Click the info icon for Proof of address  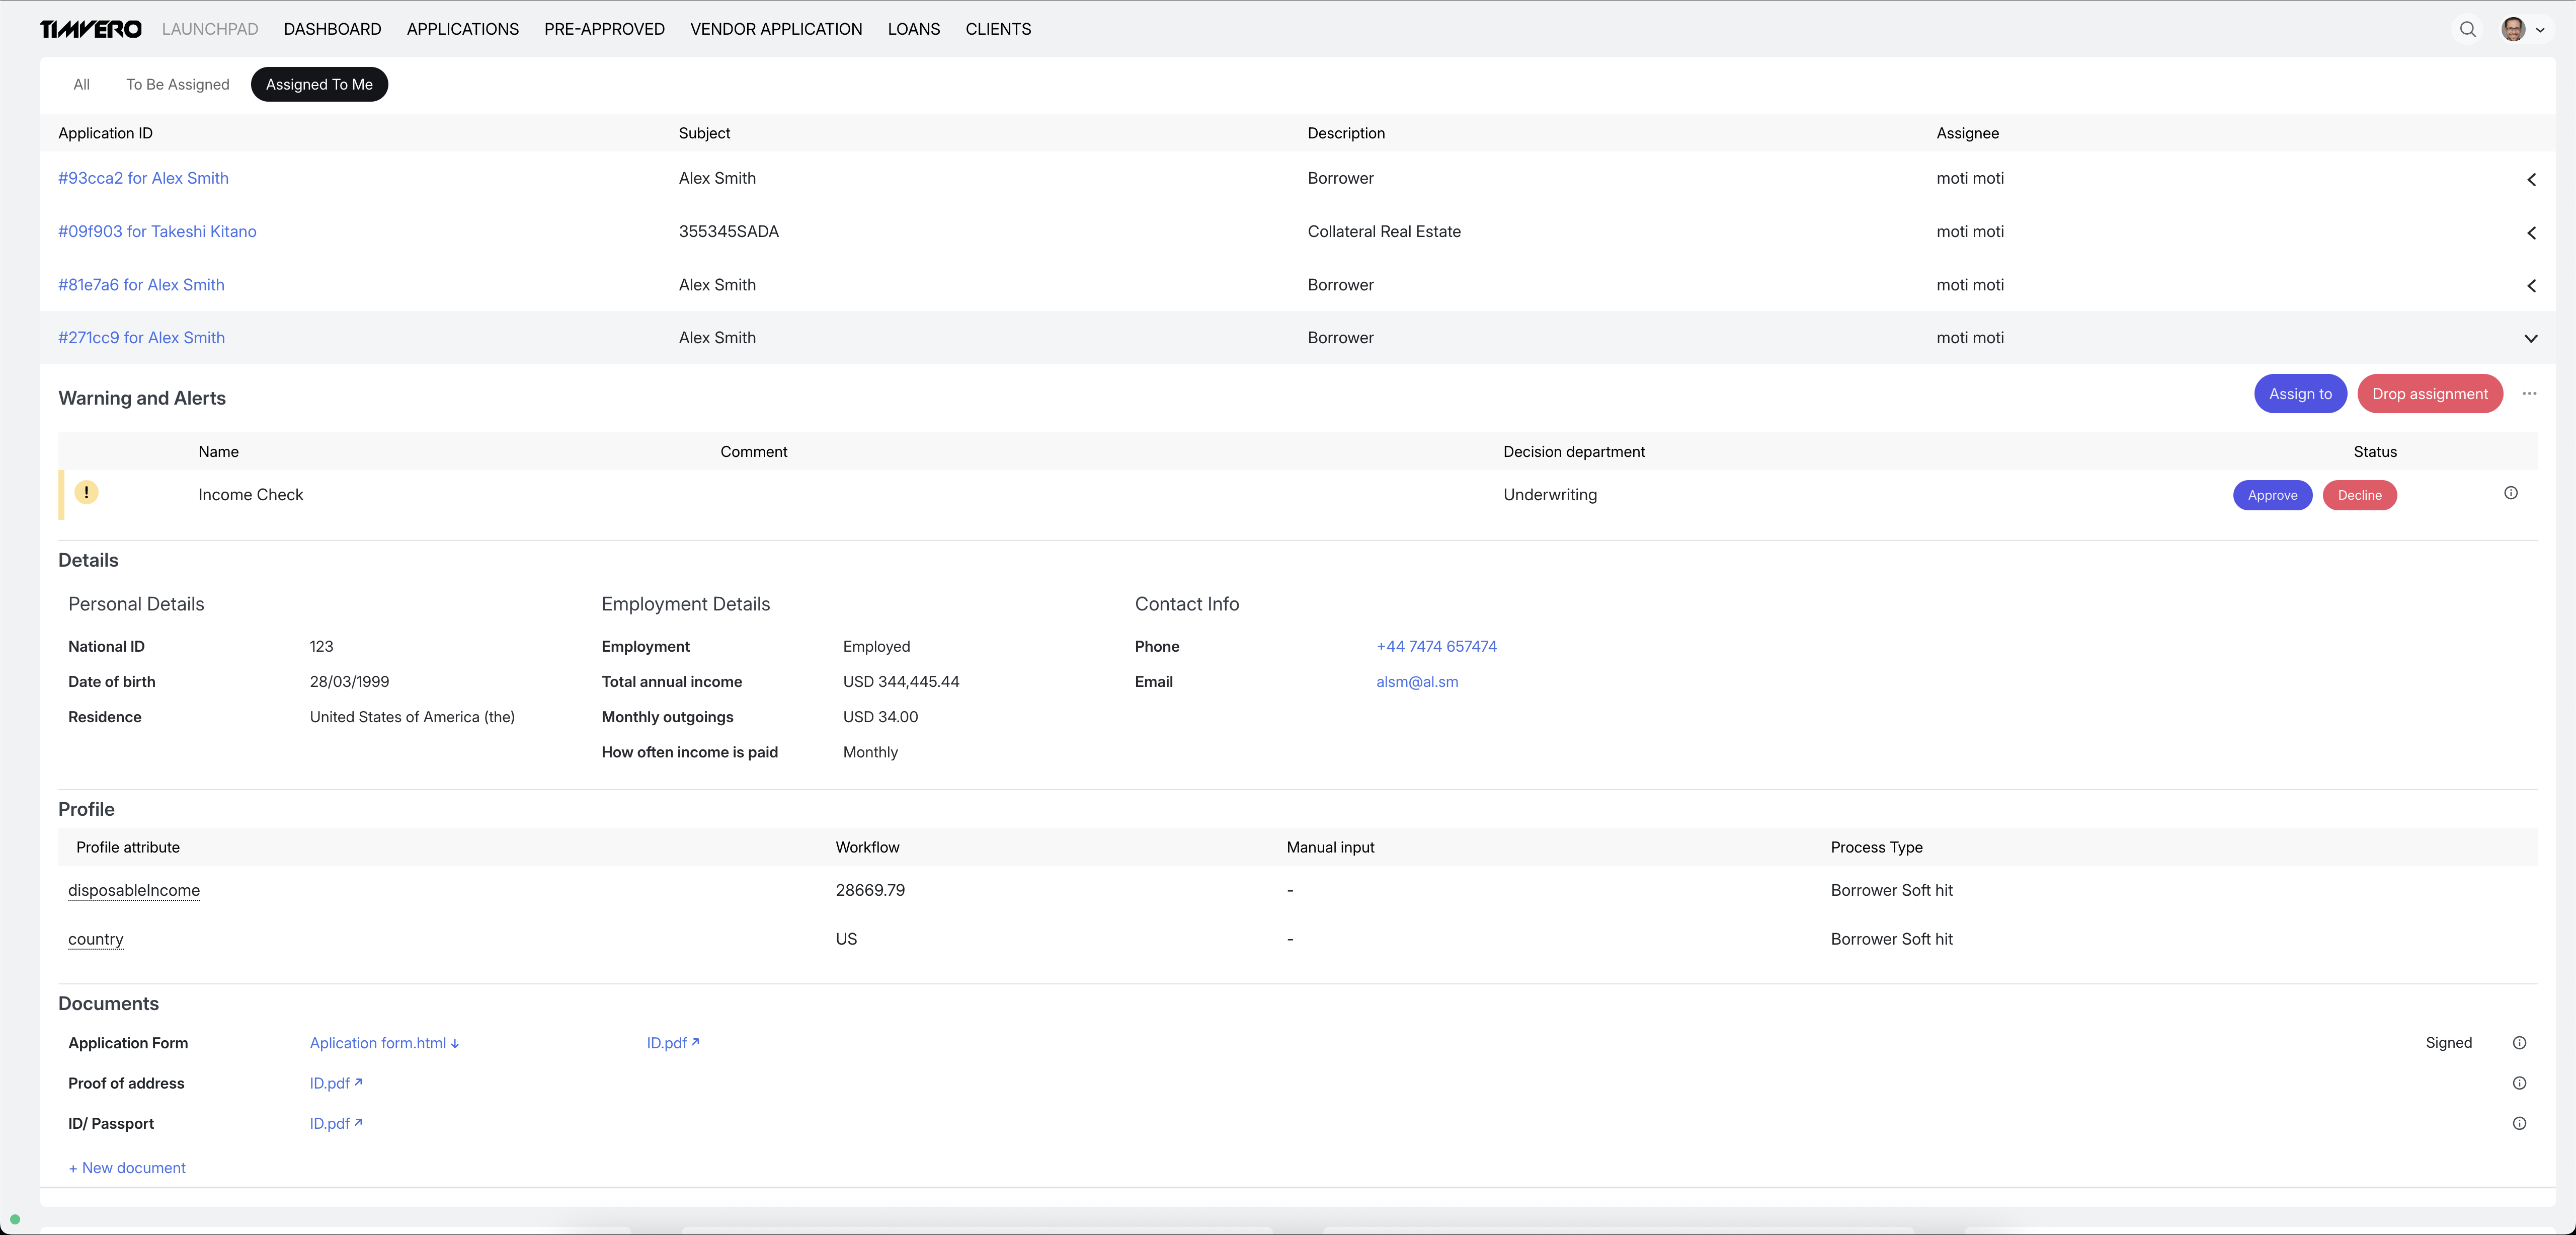[x=2519, y=1083]
